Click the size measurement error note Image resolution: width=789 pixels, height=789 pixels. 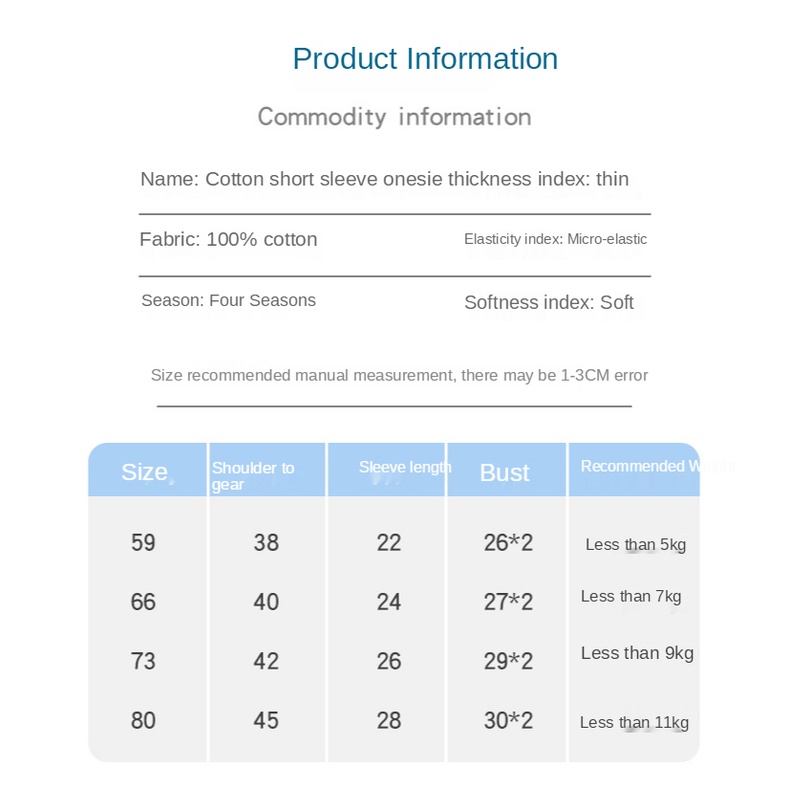399,375
